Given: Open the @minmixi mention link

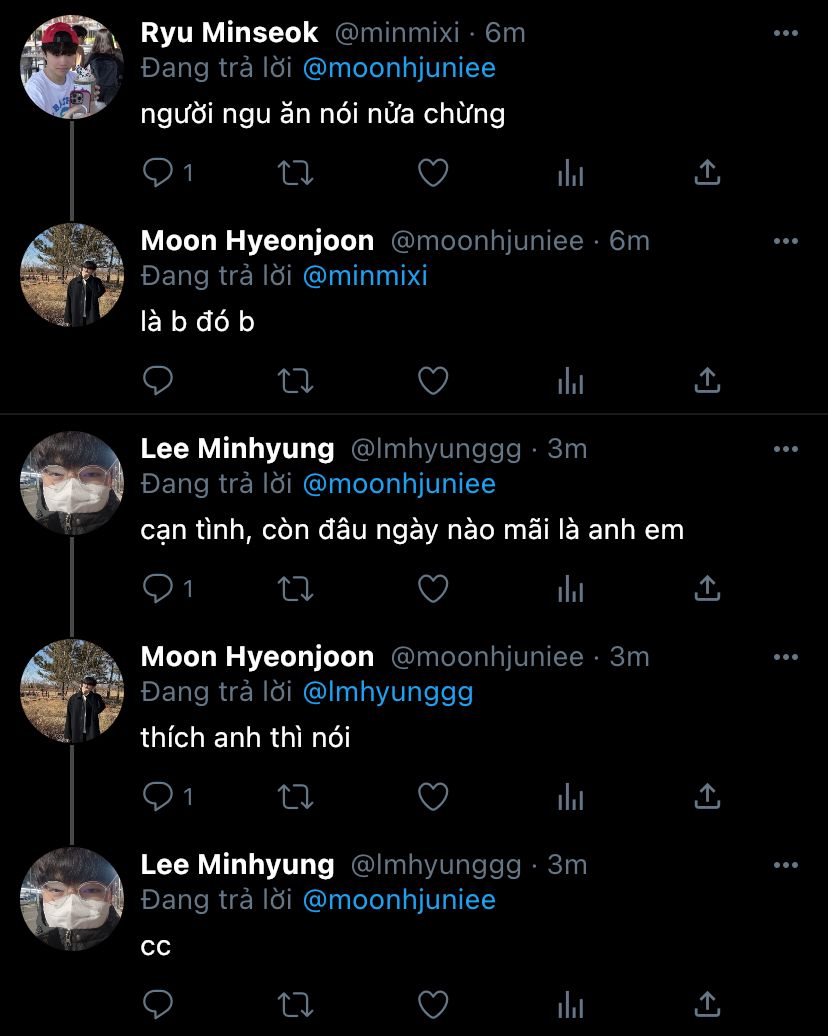Looking at the screenshot, I should (x=365, y=276).
